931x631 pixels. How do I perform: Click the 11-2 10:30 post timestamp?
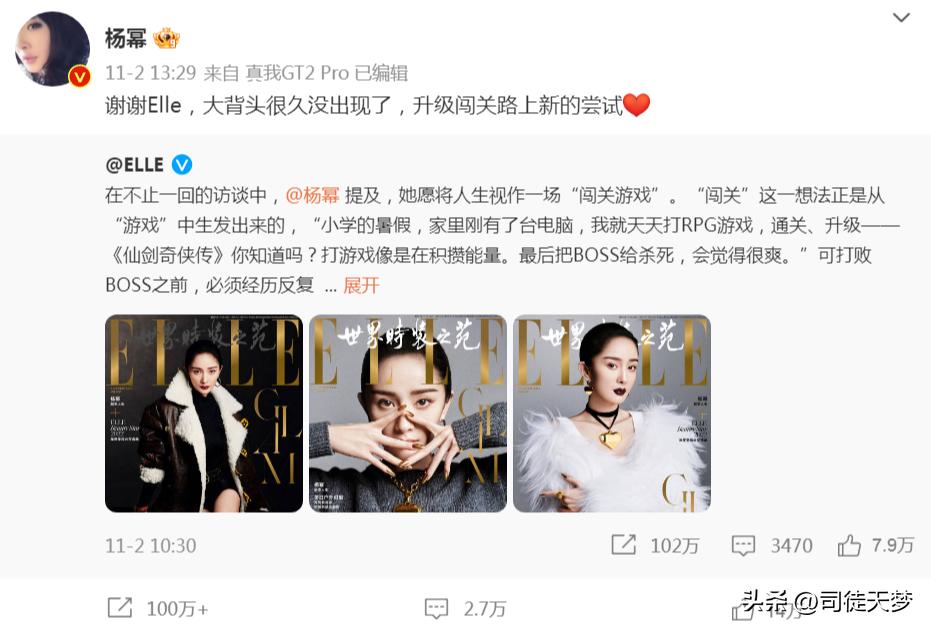coord(151,546)
